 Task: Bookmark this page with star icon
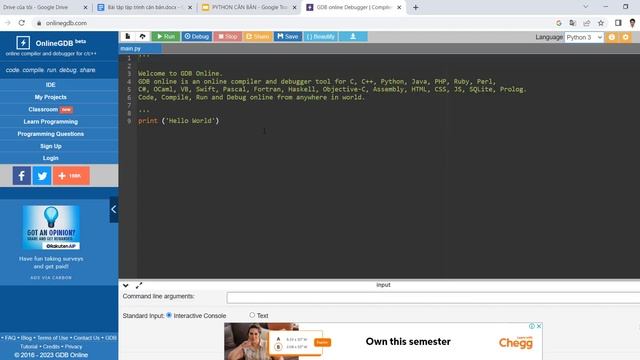601,23
